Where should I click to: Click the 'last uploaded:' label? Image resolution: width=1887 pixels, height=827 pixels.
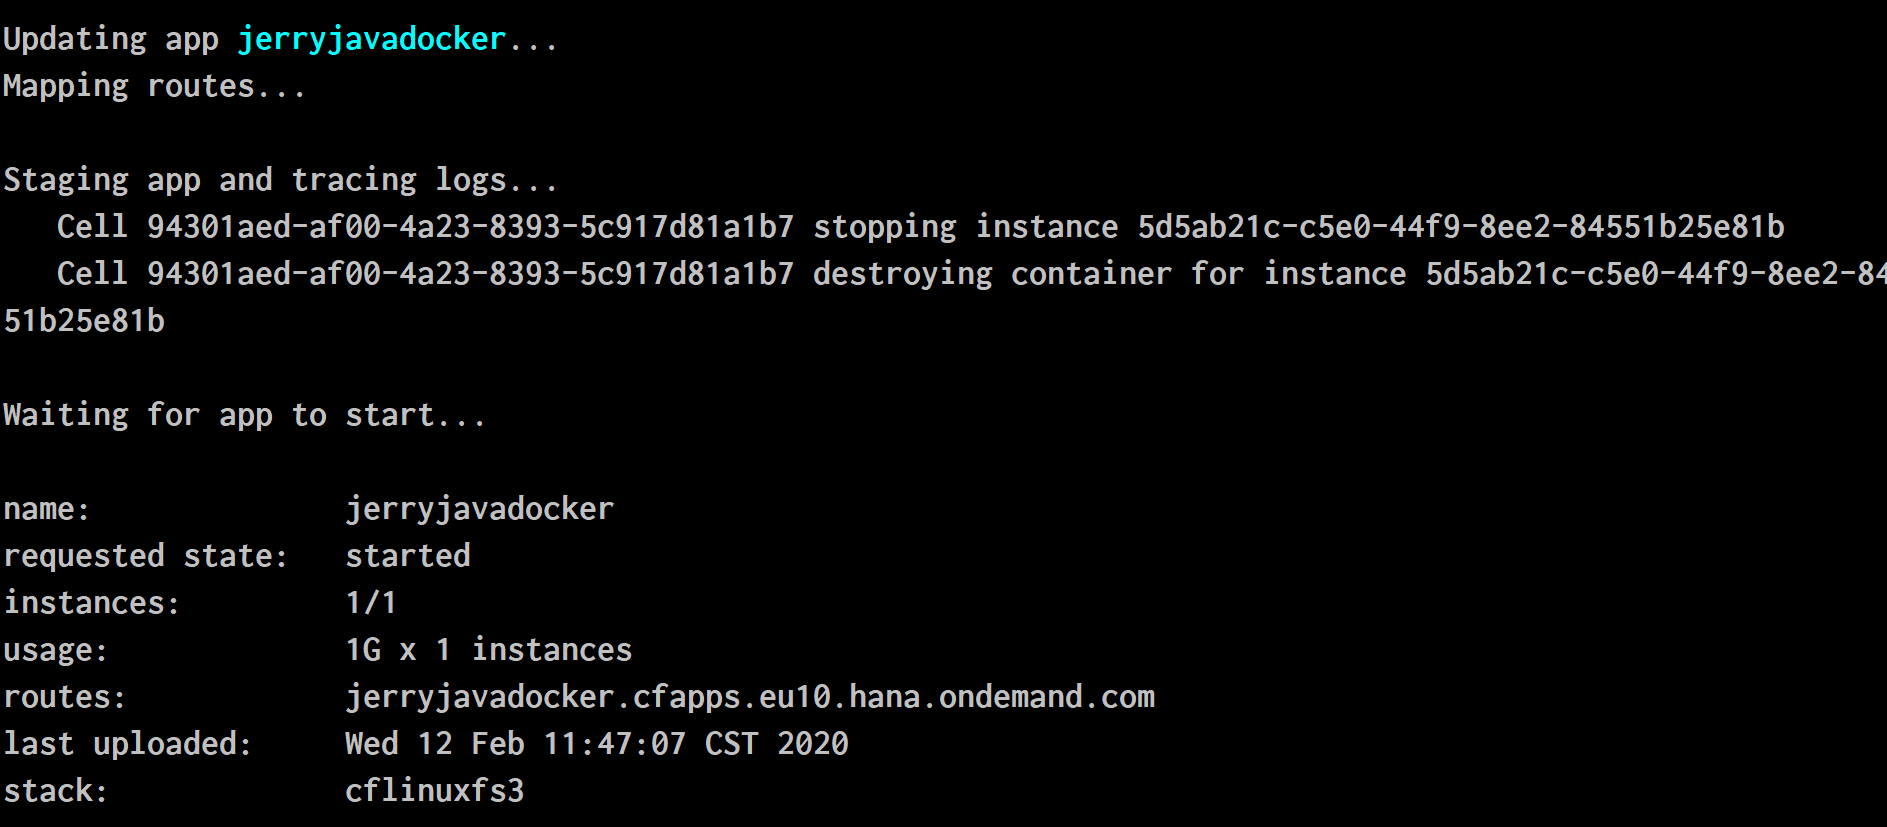(127, 744)
